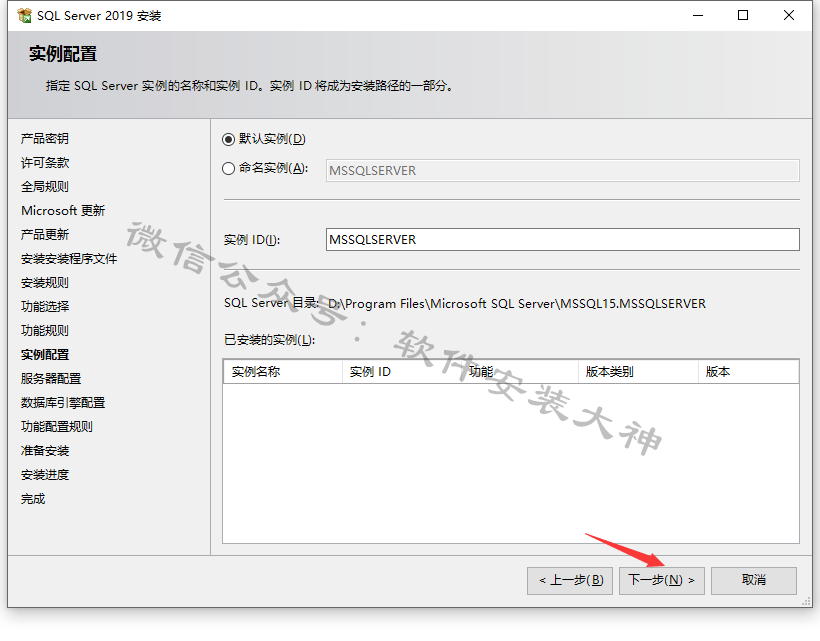Click the 安装进度 step in sidebar
Viewport: 820px width, 641px height.
(x=45, y=475)
